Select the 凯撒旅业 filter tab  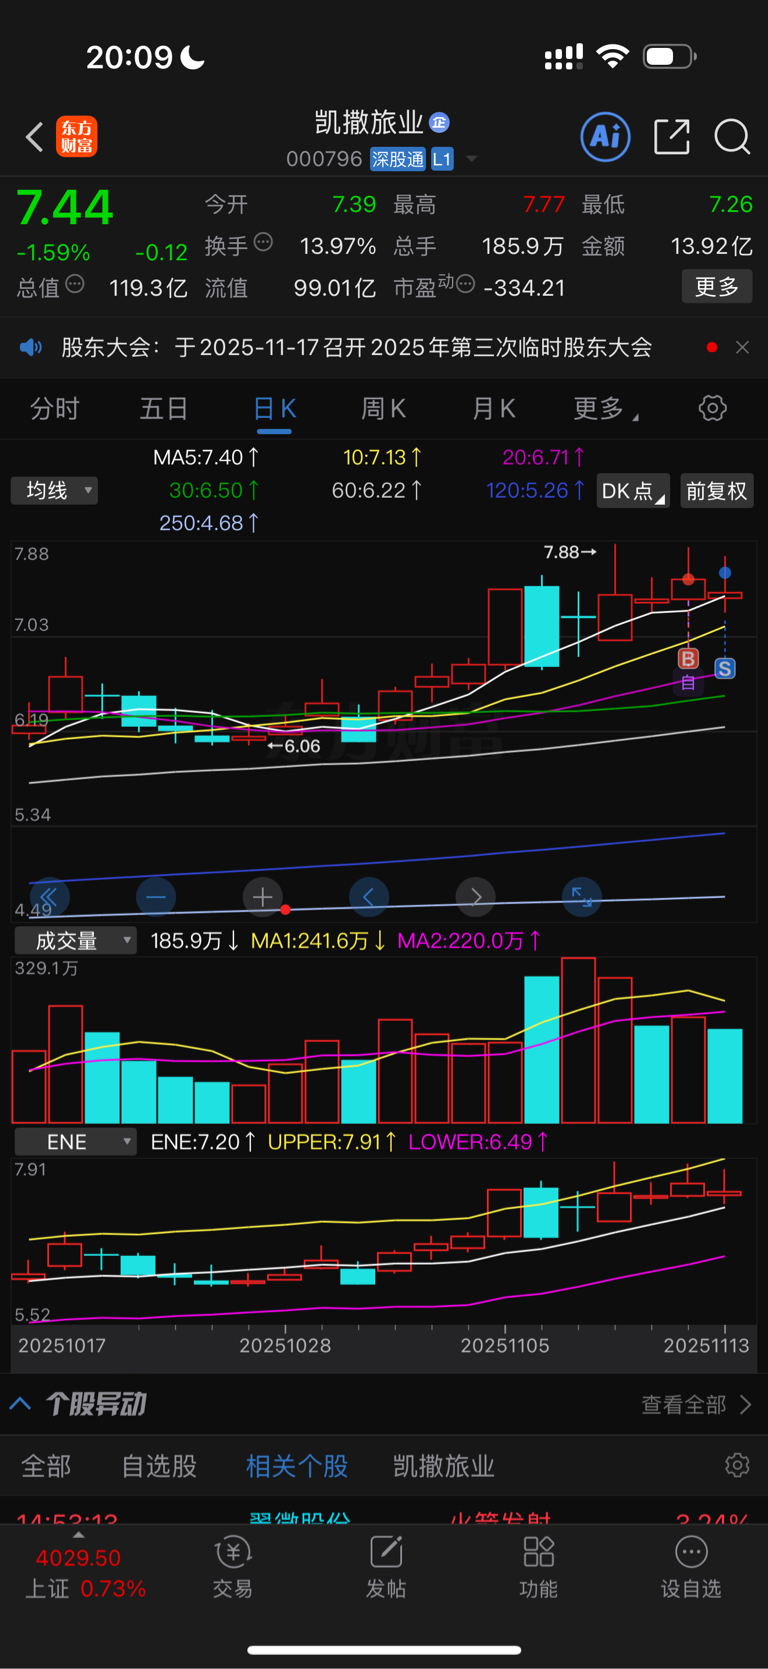(444, 1466)
